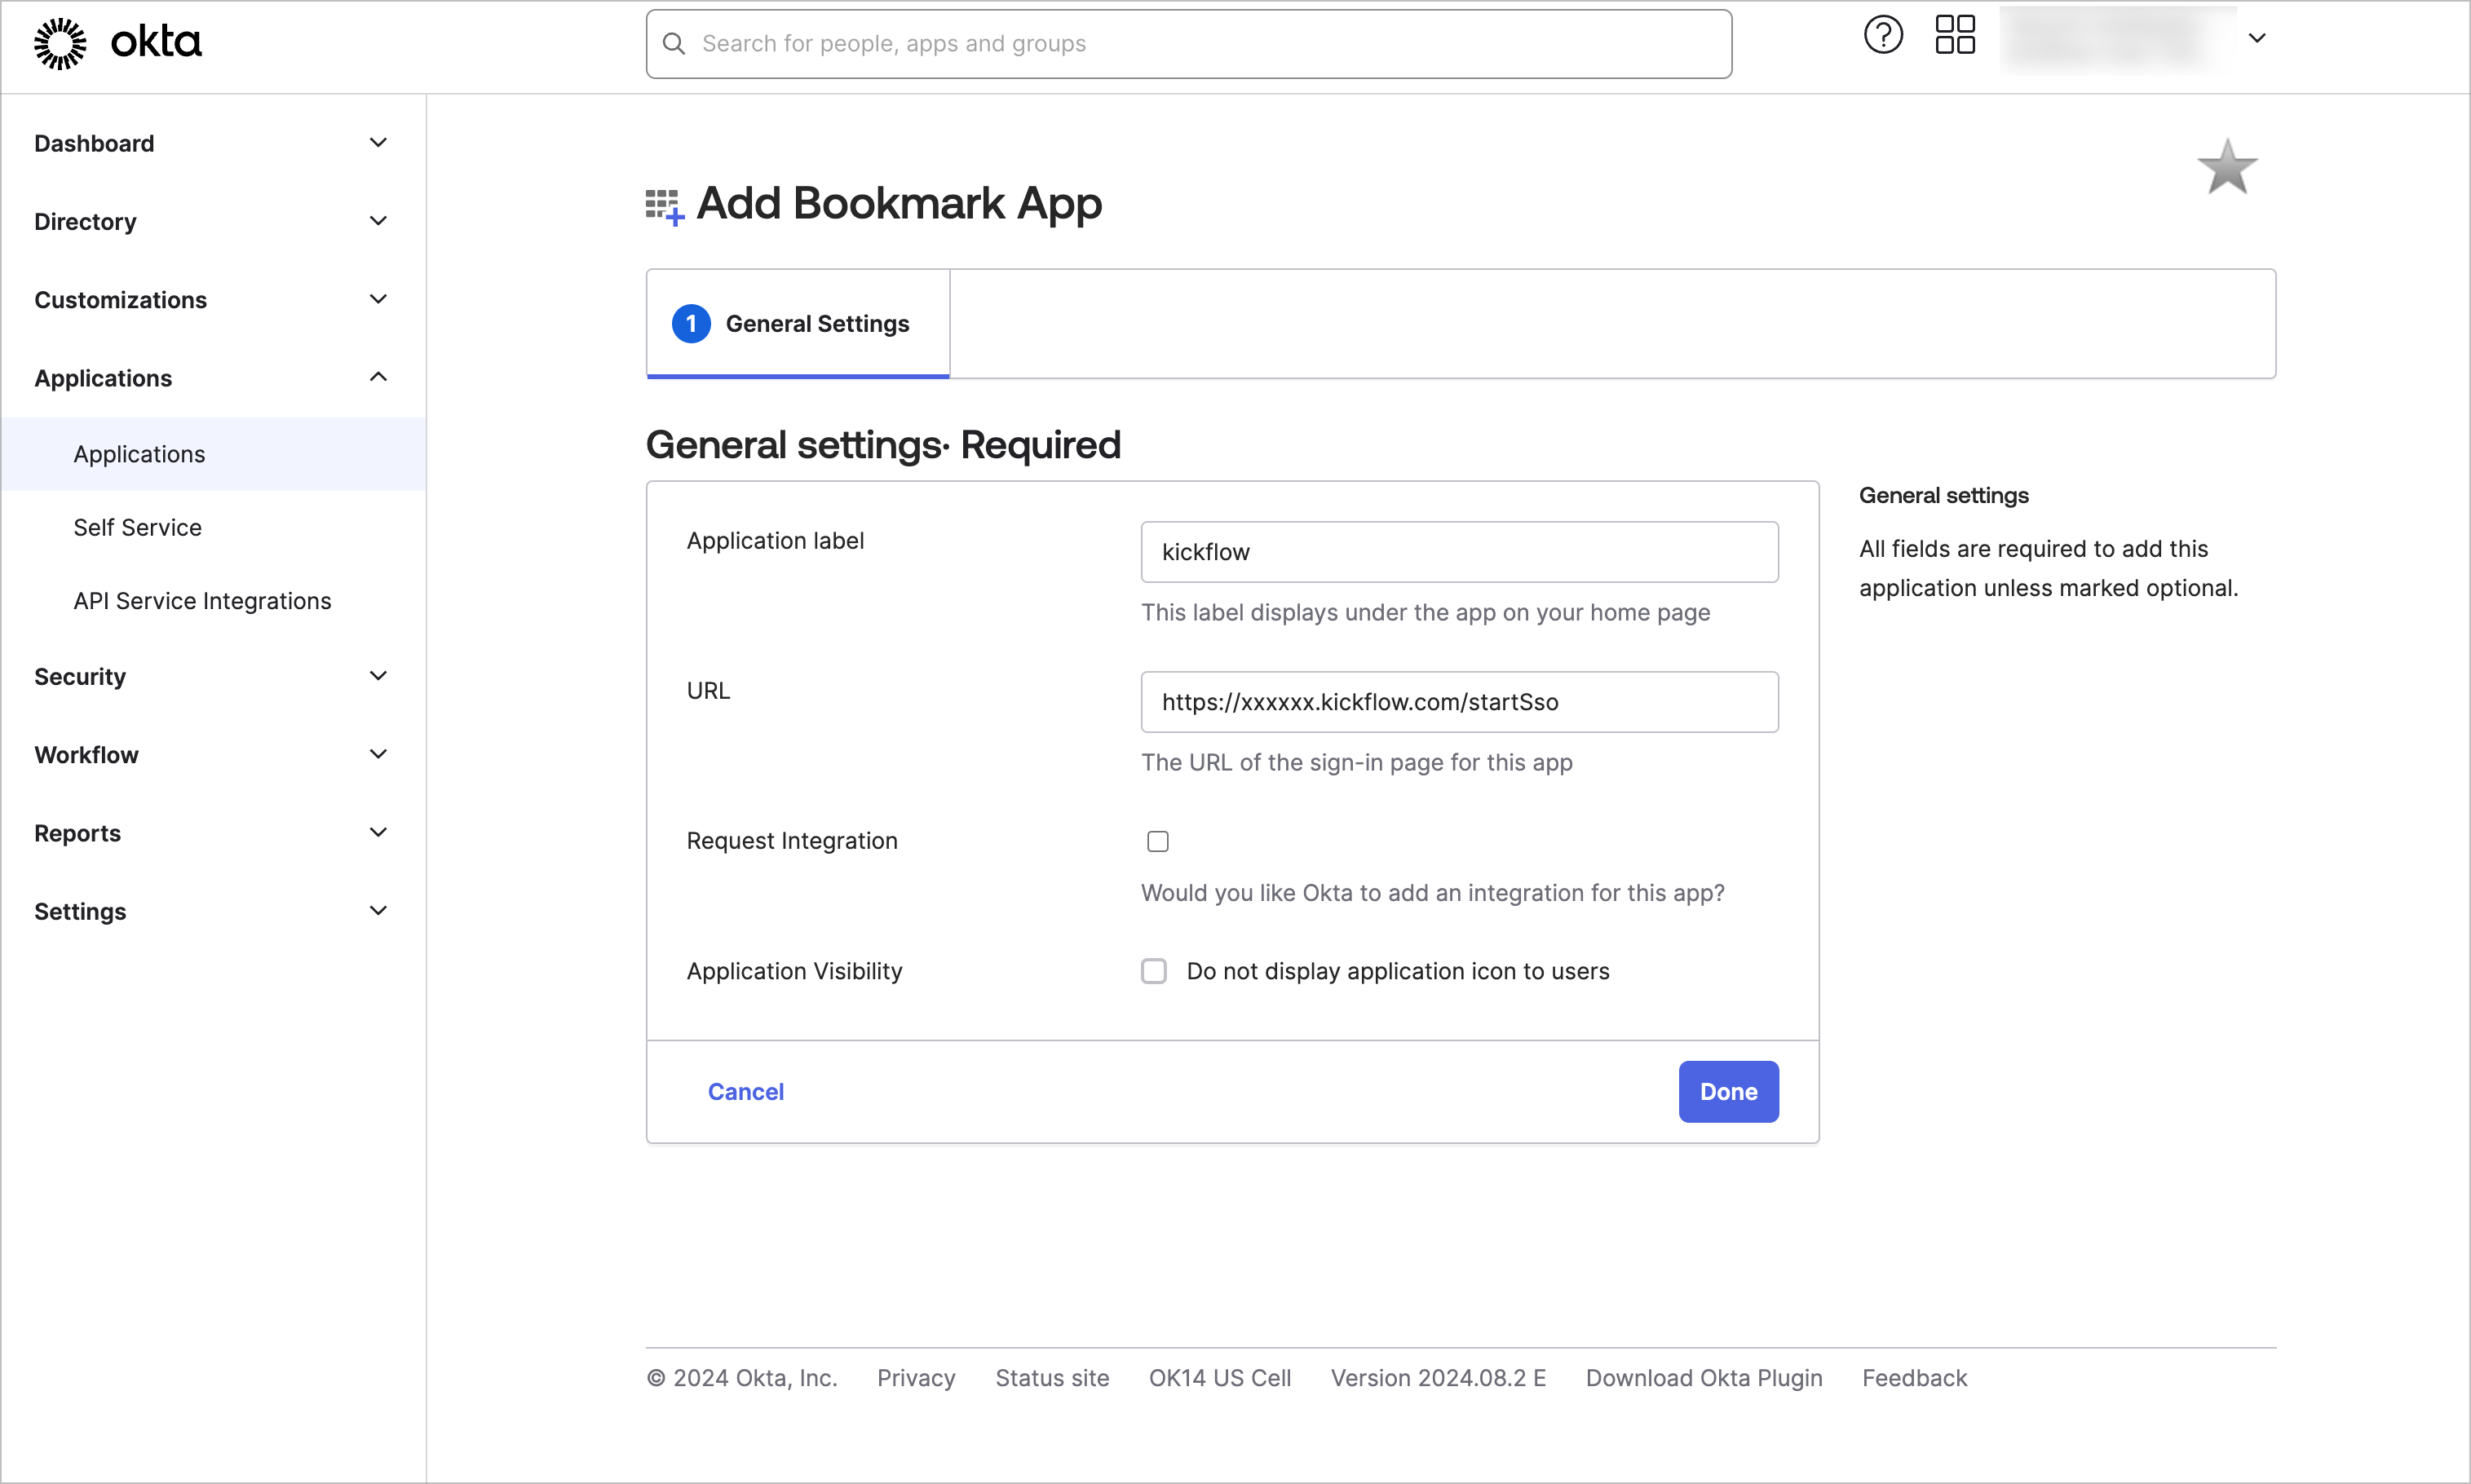Screen dimensions: 2471x1484
Task: Click the Add Bookmark App grid icon
Action: (665, 207)
